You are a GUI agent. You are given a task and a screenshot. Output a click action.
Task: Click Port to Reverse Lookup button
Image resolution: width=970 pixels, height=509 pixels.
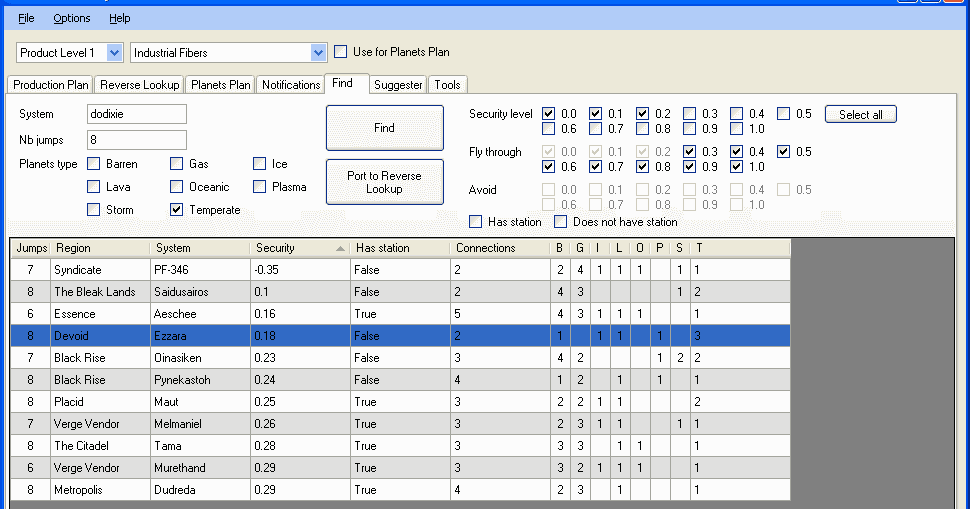point(385,182)
